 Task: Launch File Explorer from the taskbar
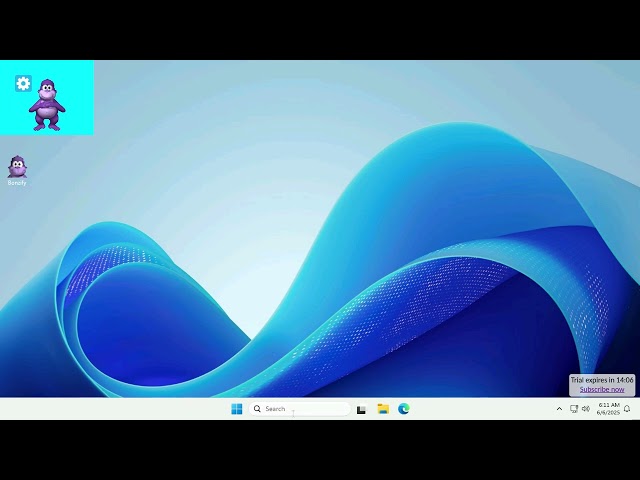383,409
